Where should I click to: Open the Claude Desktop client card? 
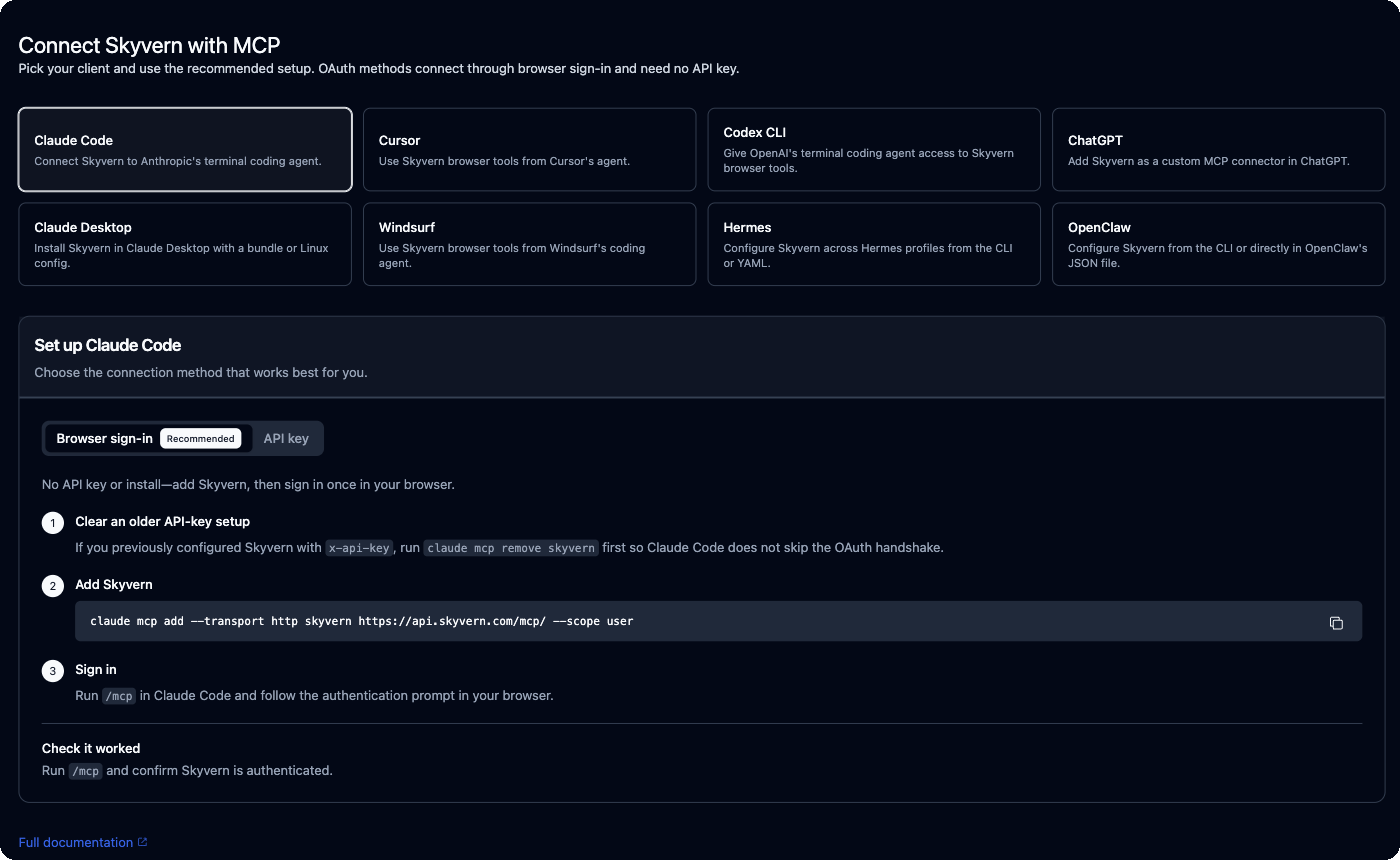[x=185, y=244]
